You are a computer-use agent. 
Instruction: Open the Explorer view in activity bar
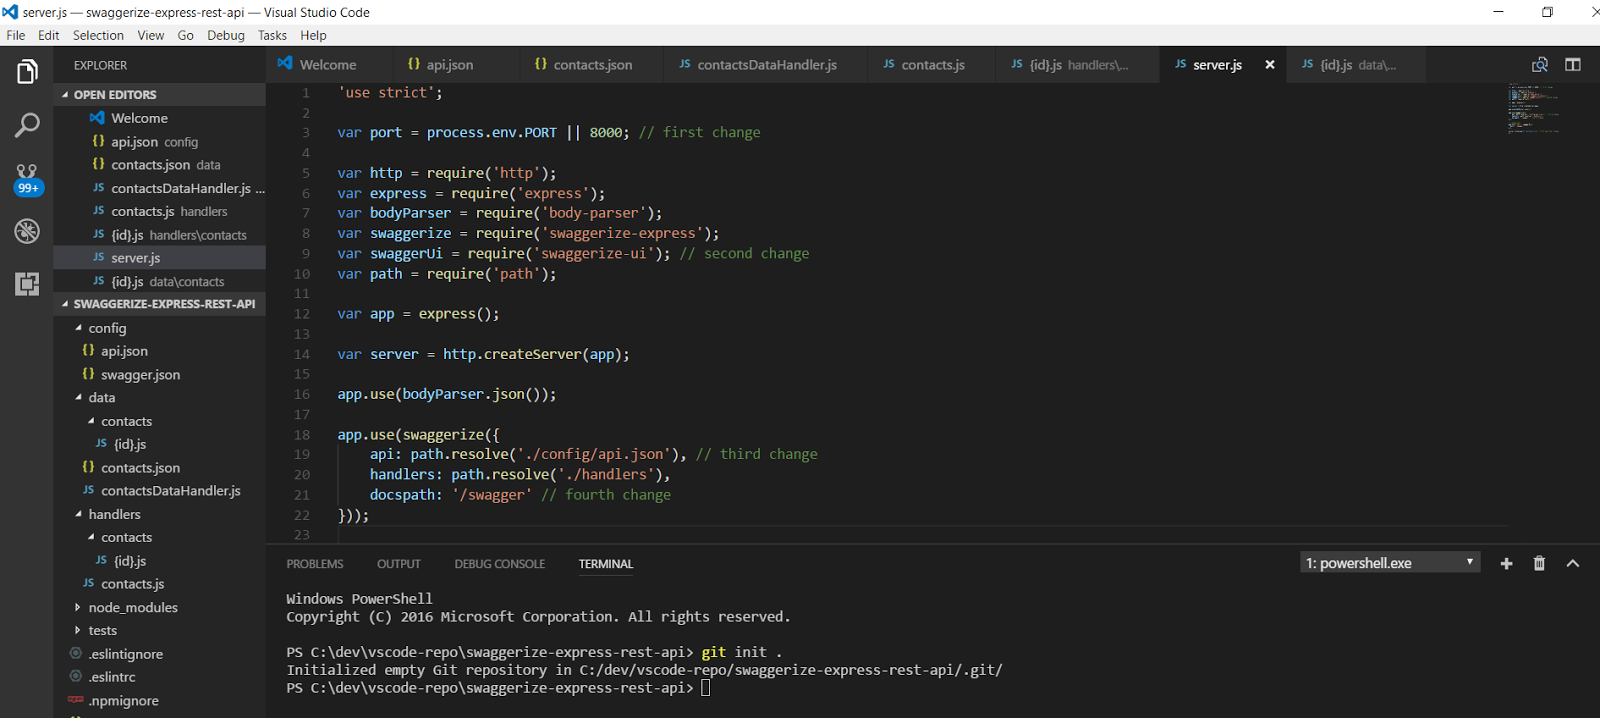tap(27, 72)
